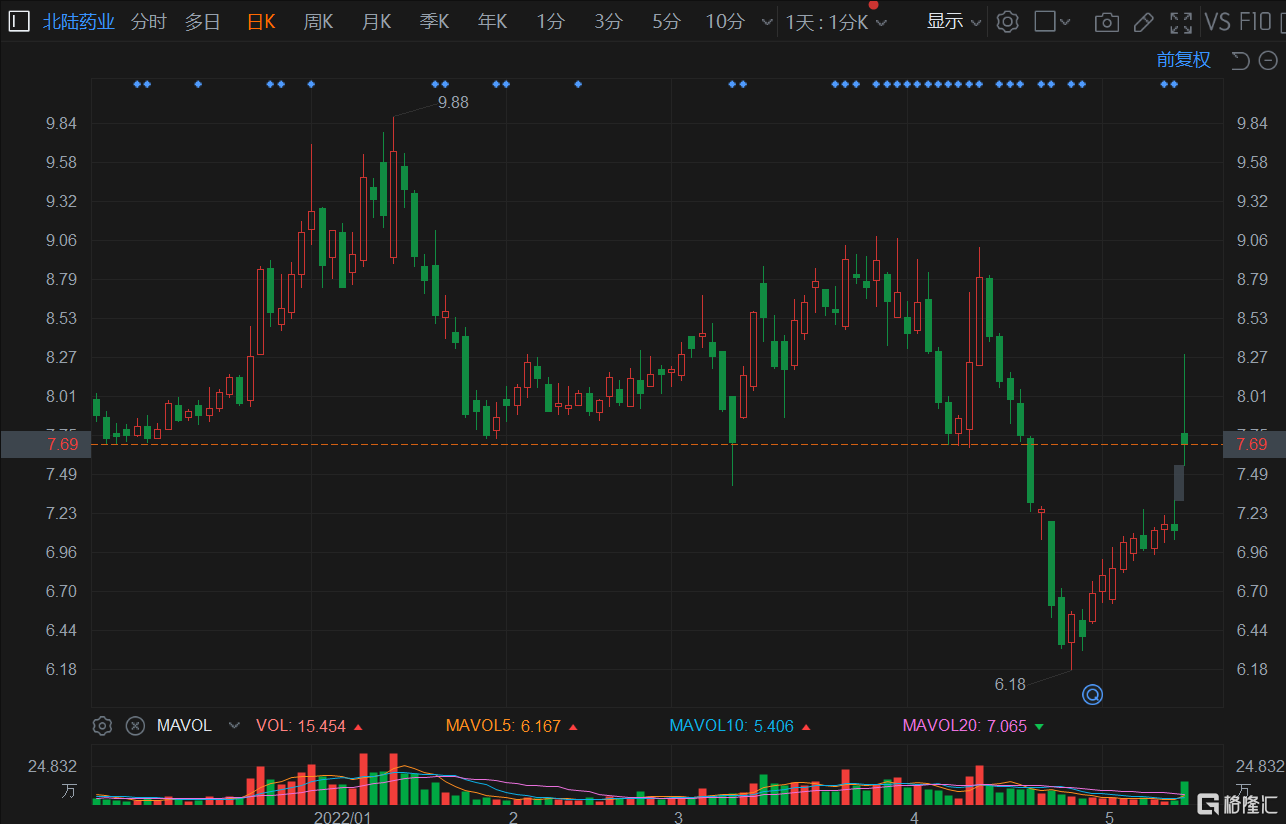Toggle fullscreen chart view icon
This screenshot has width=1286, height=824.
(x=1181, y=22)
